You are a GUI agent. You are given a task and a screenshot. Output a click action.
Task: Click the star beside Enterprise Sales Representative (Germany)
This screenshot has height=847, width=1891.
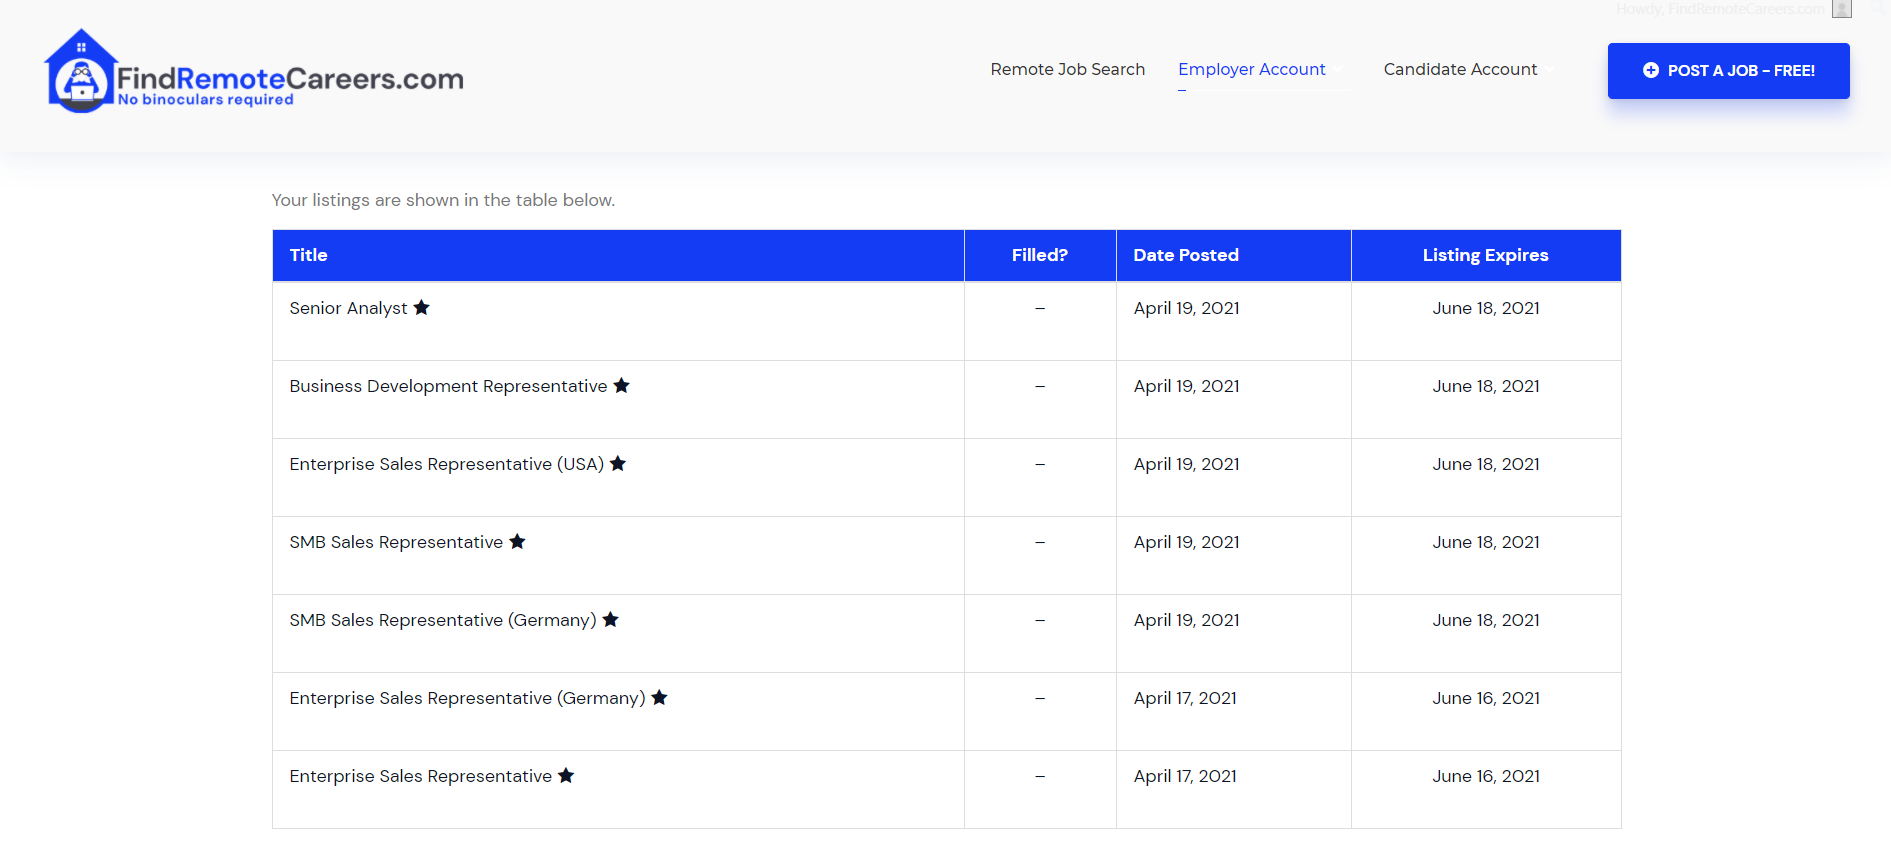pyautogui.click(x=660, y=697)
